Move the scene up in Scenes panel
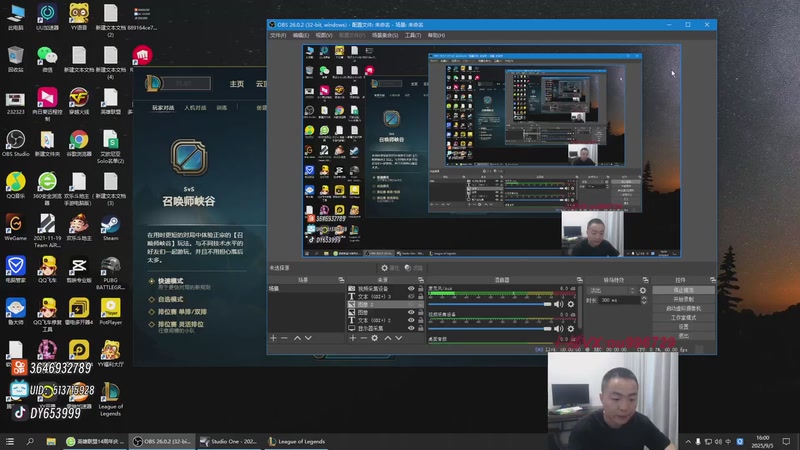 (x=297, y=338)
